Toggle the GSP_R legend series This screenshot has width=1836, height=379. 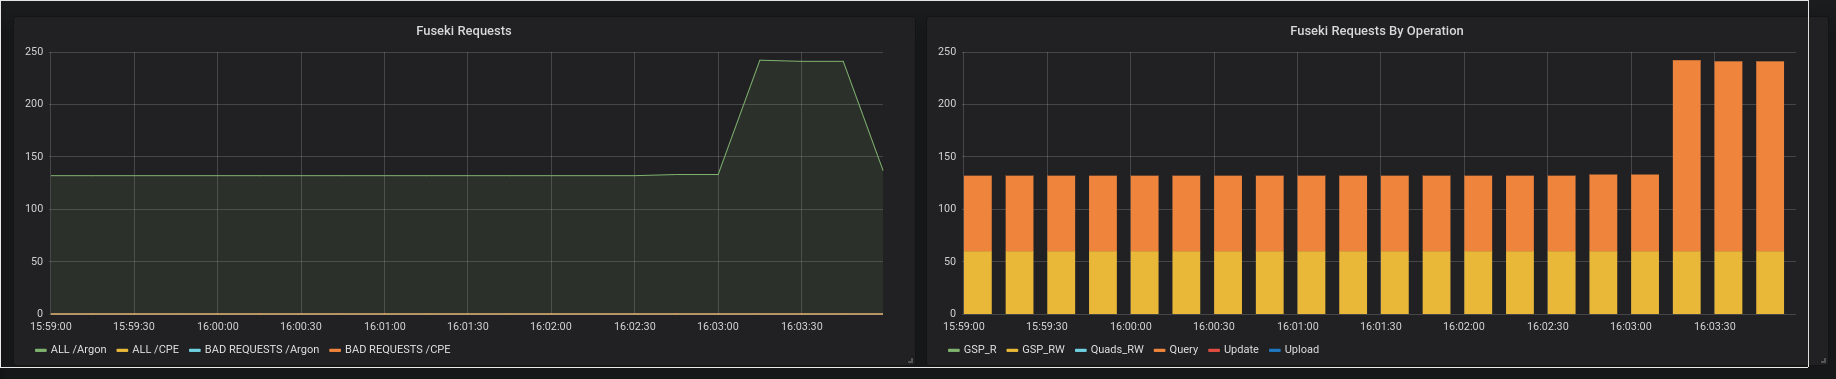click(x=980, y=350)
